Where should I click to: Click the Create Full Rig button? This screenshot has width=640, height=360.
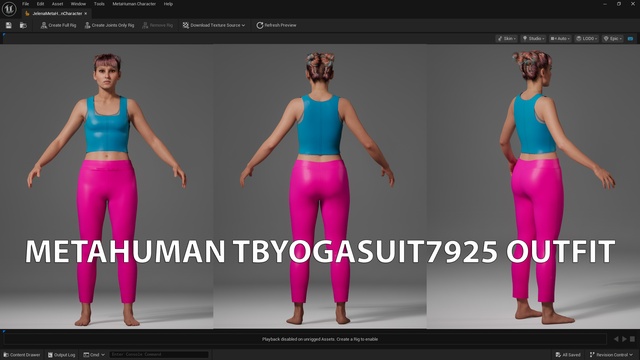[58, 25]
